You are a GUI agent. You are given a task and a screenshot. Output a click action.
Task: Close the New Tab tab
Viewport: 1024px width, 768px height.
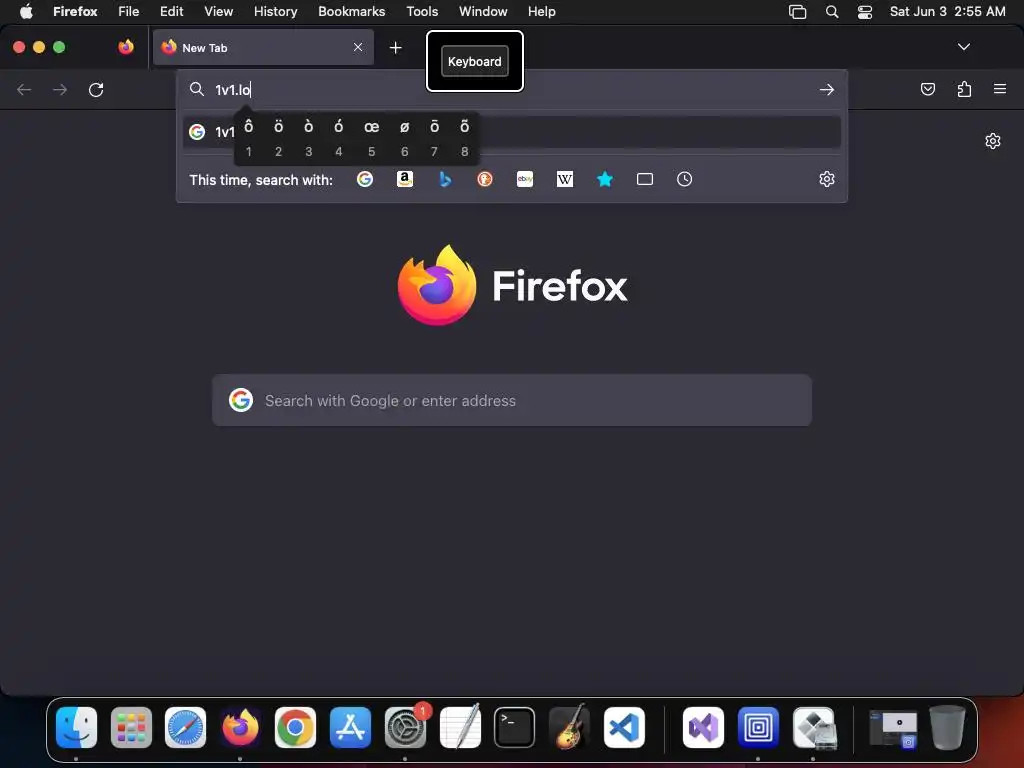click(x=358, y=47)
